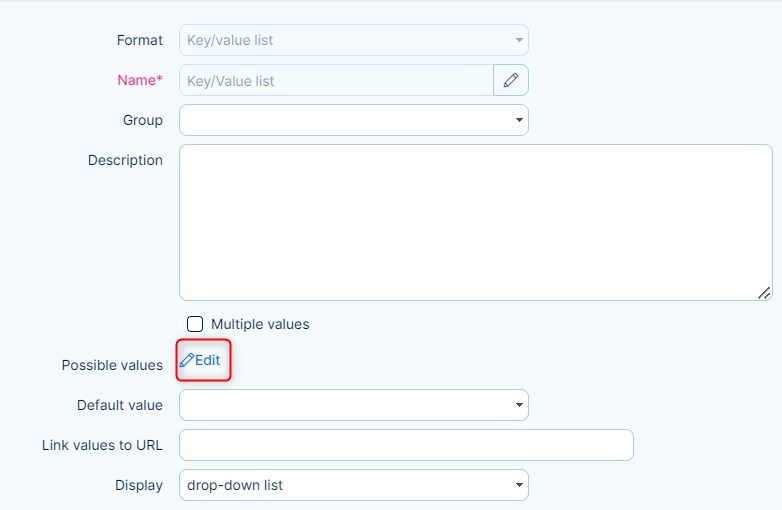Image resolution: width=782 pixels, height=510 pixels.
Task: Focus the Name text field
Action: [336, 80]
